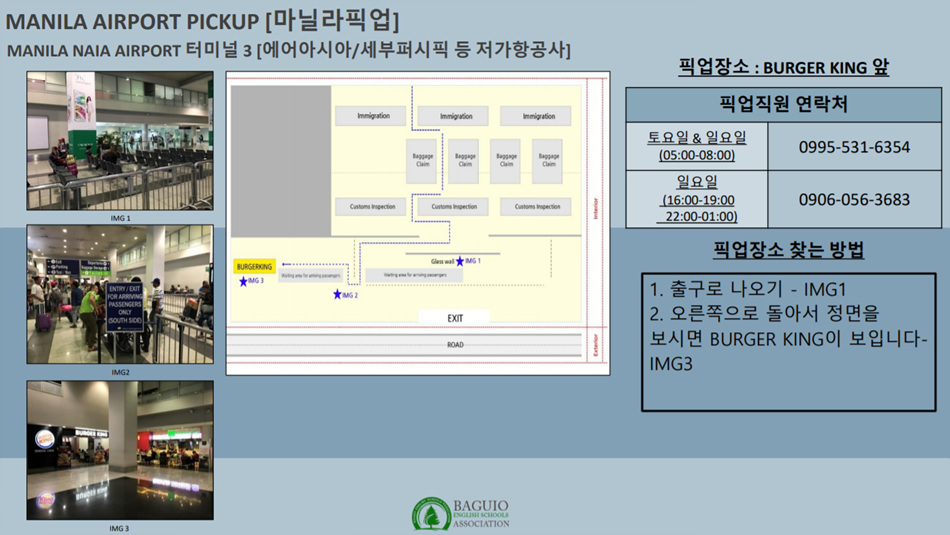
Task: Click the yellow BURGERKING label on the map
Action: point(254,267)
